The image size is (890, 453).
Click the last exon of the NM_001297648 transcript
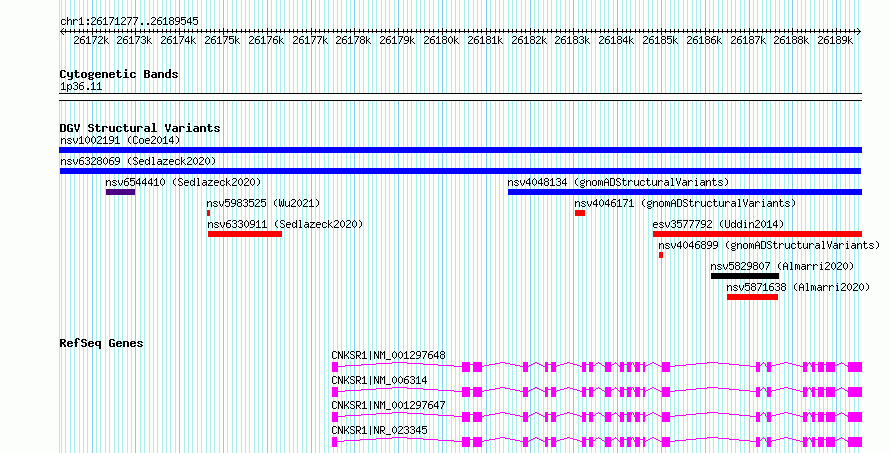click(x=855, y=367)
